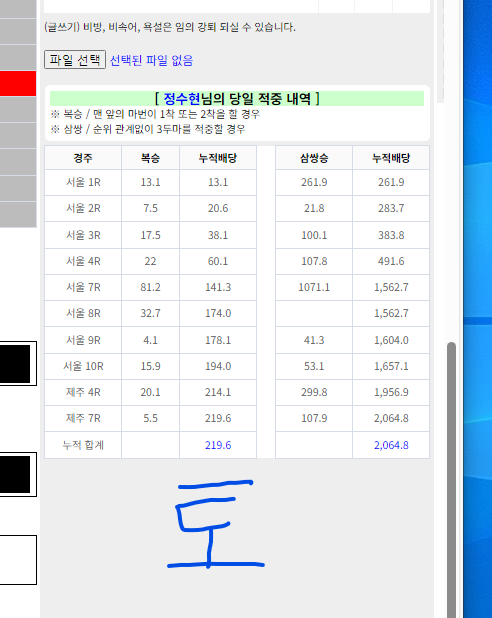This screenshot has width=492, height=618.
Task: Click the red block in the left sidebar
Action: tap(18, 84)
